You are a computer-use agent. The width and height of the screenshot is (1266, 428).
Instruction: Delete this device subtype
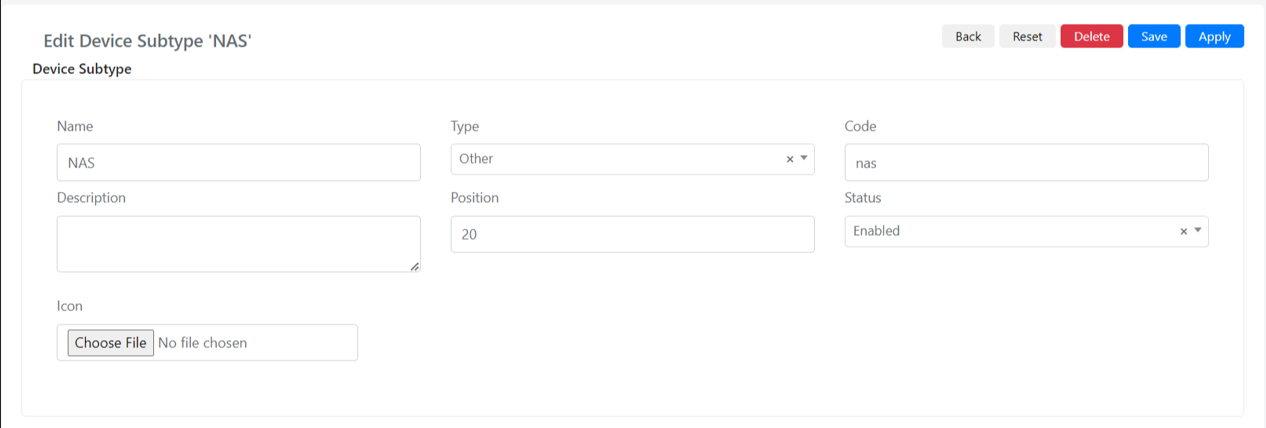click(x=1092, y=36)
